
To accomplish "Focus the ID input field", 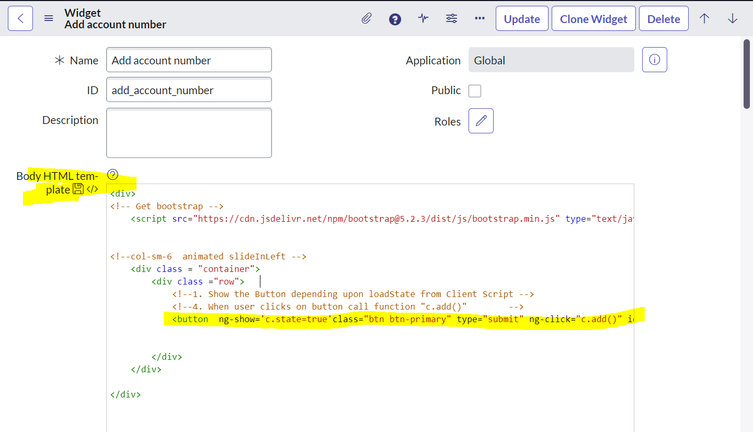I will point(189,90).
